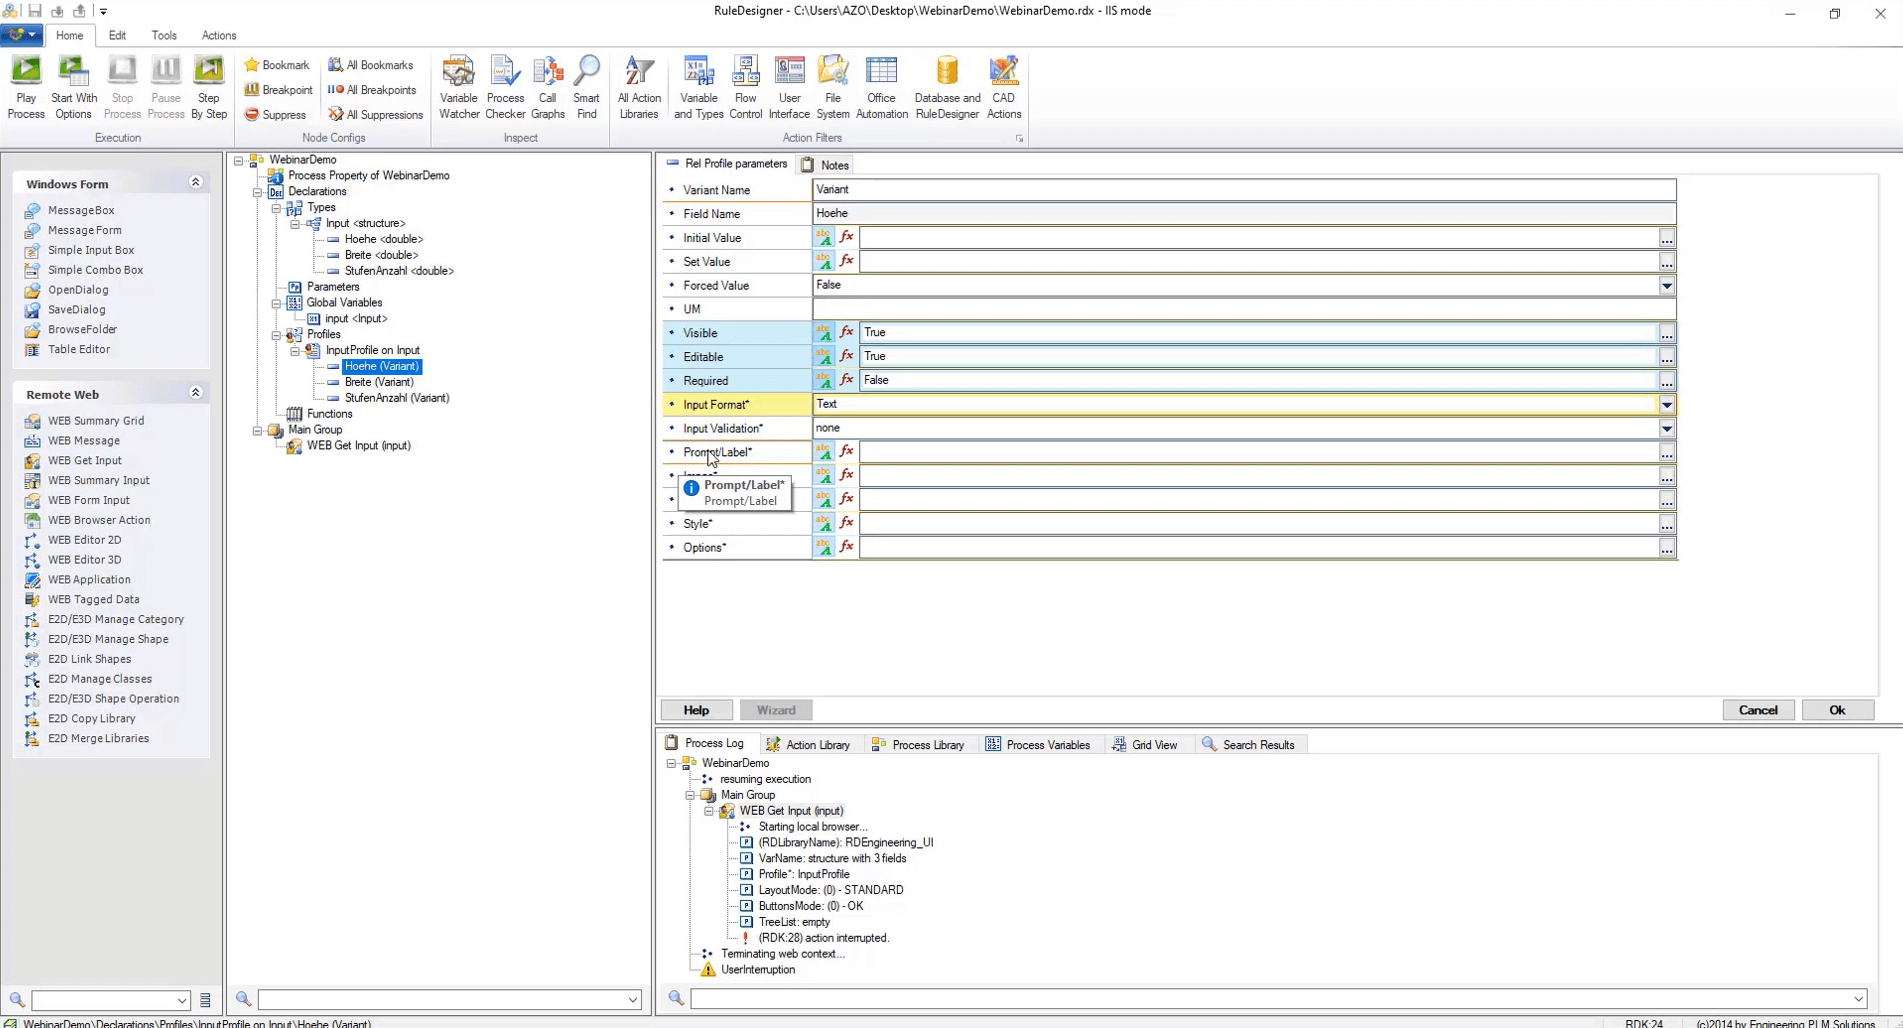
Task: Click the Stop Process icon
Action: [x=121, y=85]
